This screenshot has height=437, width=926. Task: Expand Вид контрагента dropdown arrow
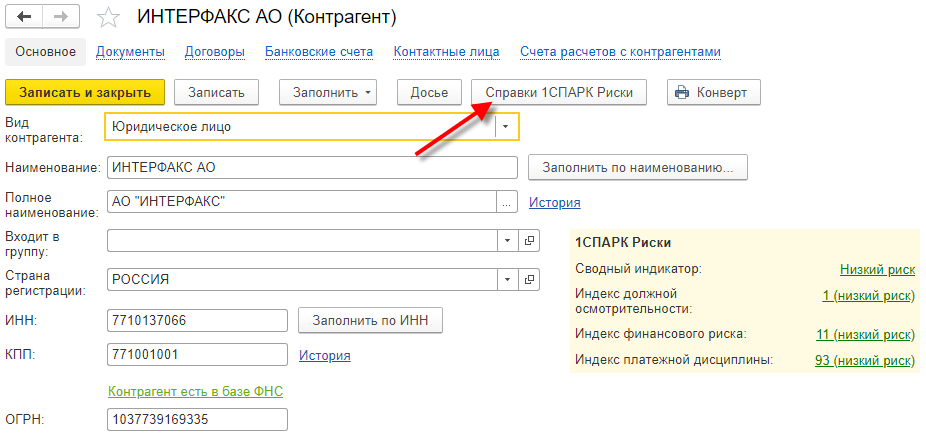[x=506, y=126]
